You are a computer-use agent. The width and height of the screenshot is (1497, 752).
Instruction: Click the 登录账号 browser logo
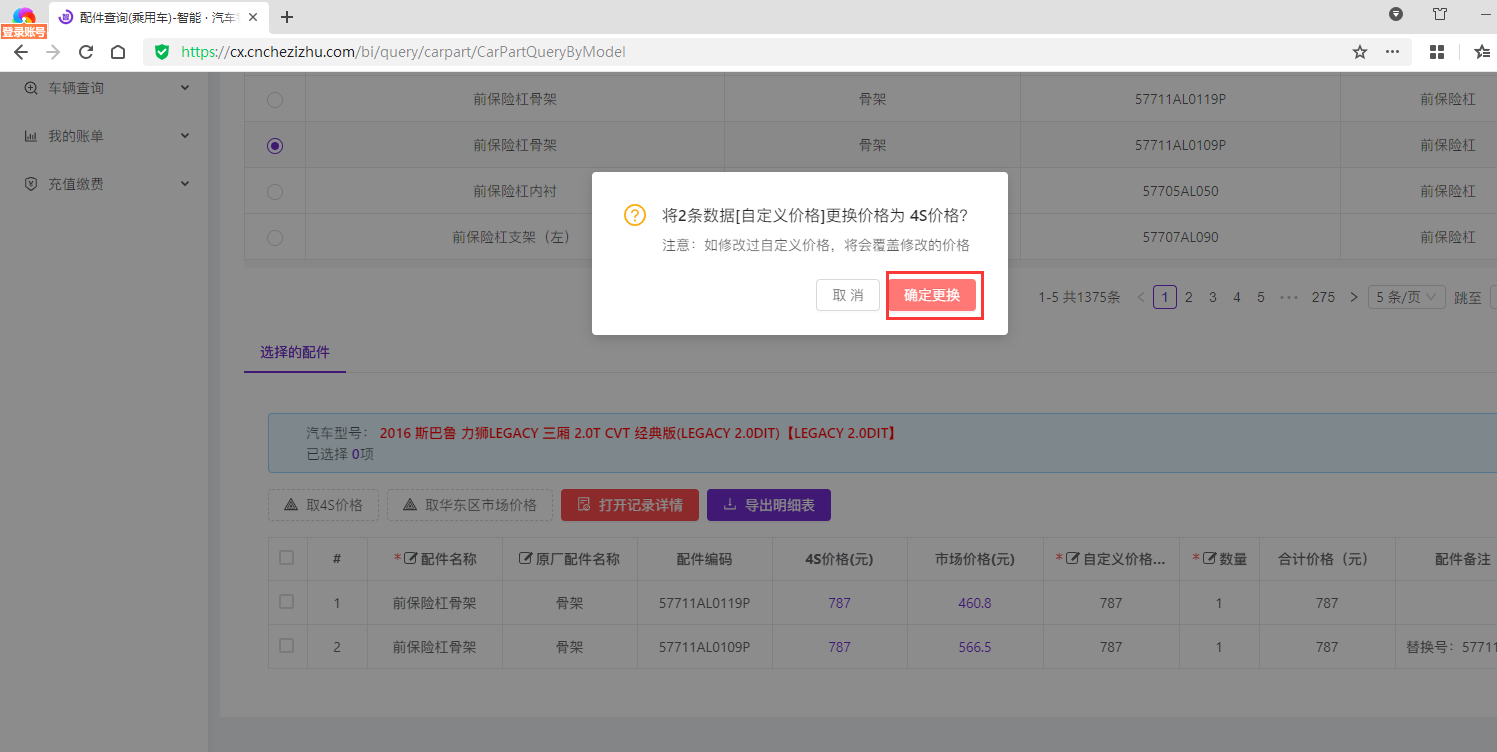23,22
